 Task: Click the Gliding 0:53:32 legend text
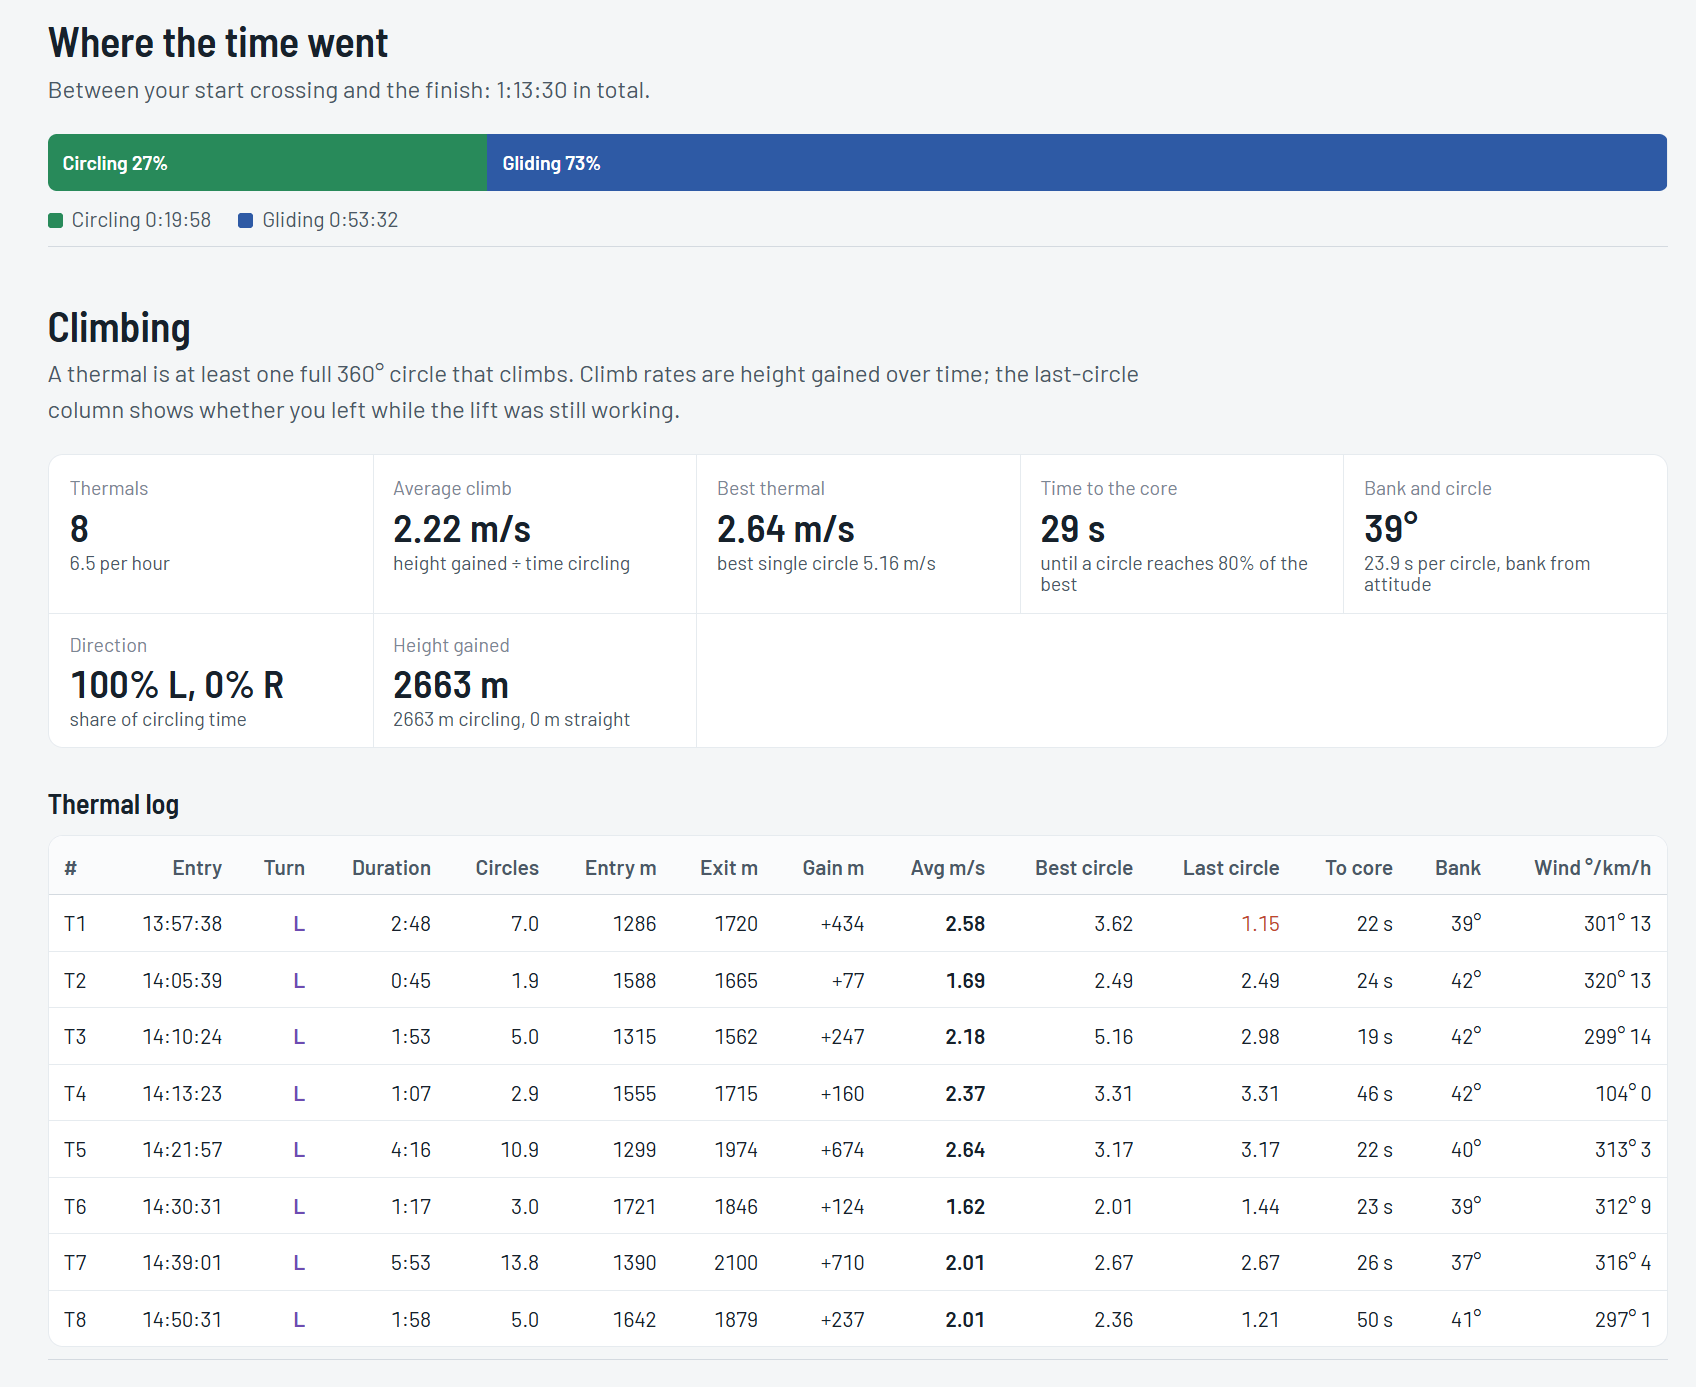(330, 220)
